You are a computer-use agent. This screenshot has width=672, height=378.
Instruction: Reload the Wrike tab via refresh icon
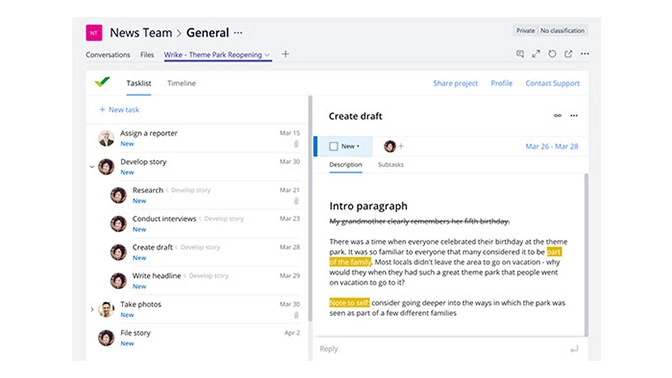pyautogui.click(x=552, y=54)
